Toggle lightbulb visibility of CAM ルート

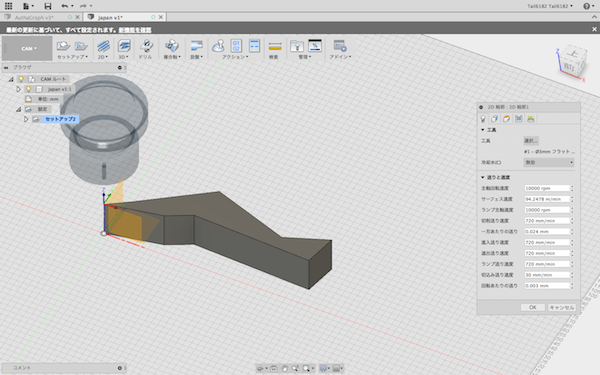point(21,79)
